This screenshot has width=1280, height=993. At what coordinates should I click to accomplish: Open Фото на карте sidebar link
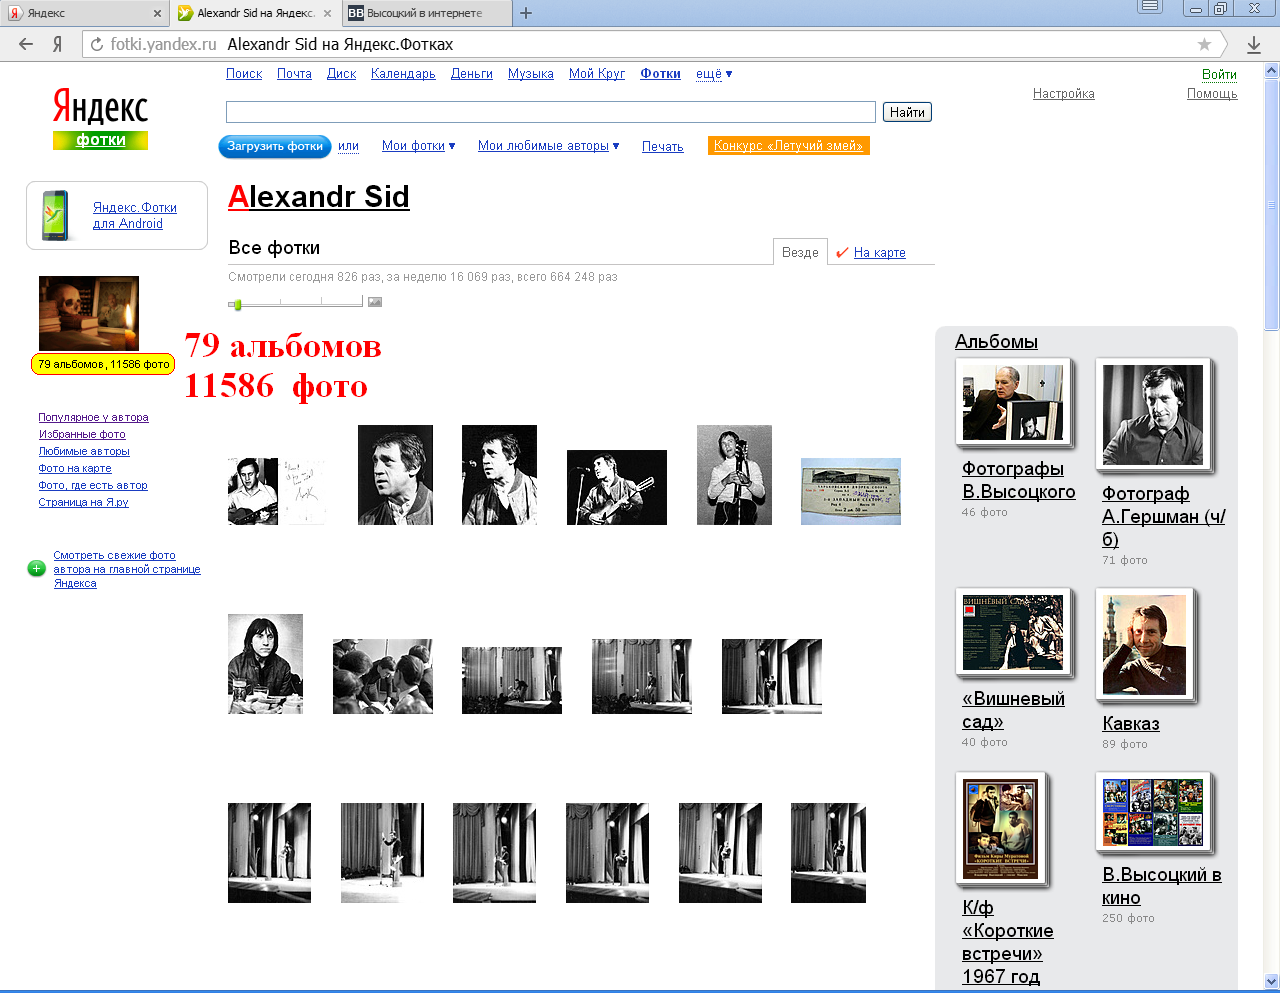click(75, 468)
